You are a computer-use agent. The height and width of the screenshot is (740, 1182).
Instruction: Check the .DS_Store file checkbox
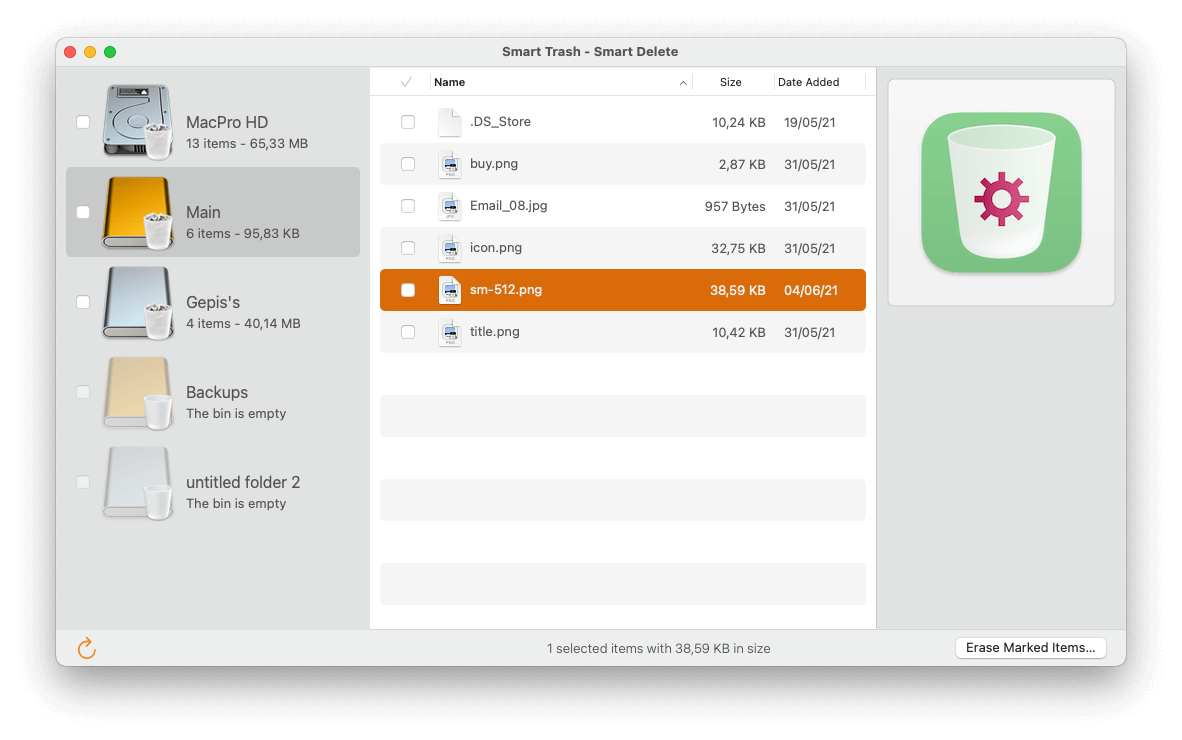click(x=407, y=122)
